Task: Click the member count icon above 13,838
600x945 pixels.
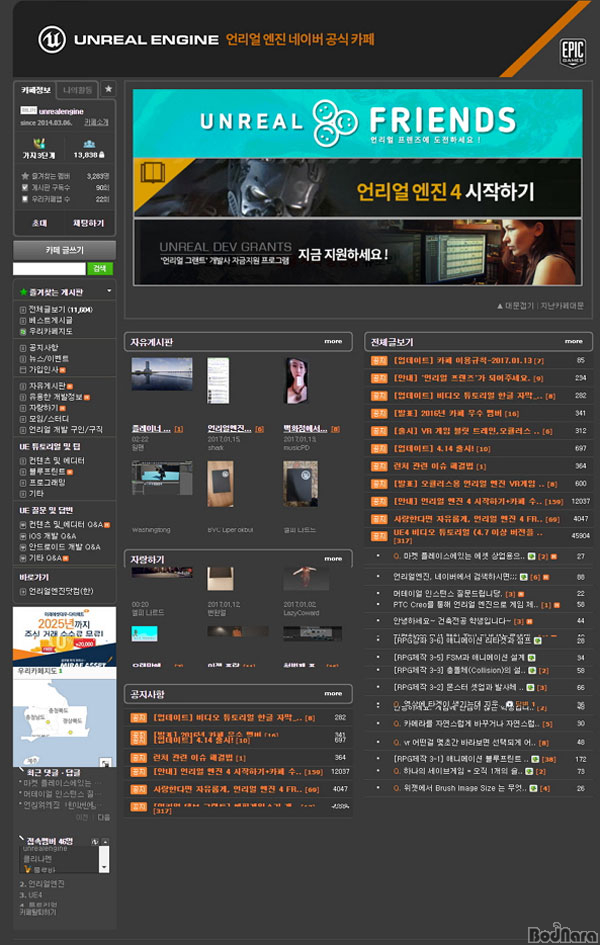Action: click(89, 144)
